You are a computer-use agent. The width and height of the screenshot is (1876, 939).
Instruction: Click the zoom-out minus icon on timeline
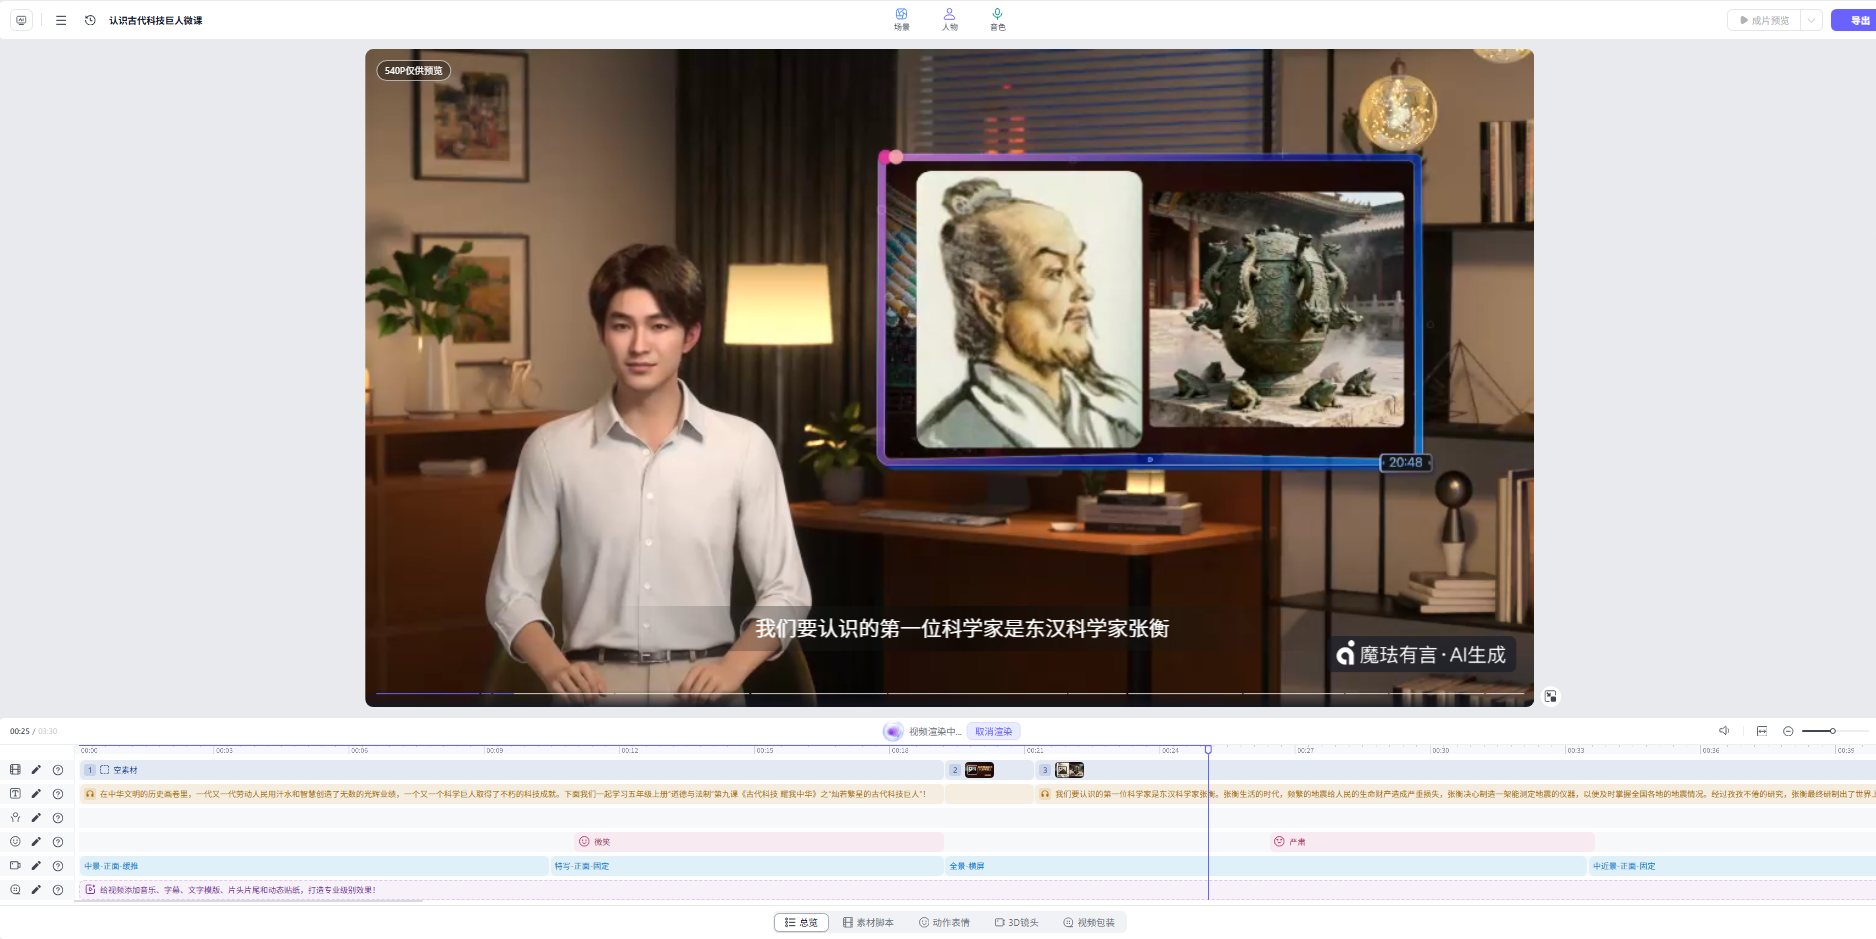coord(1788,731)
